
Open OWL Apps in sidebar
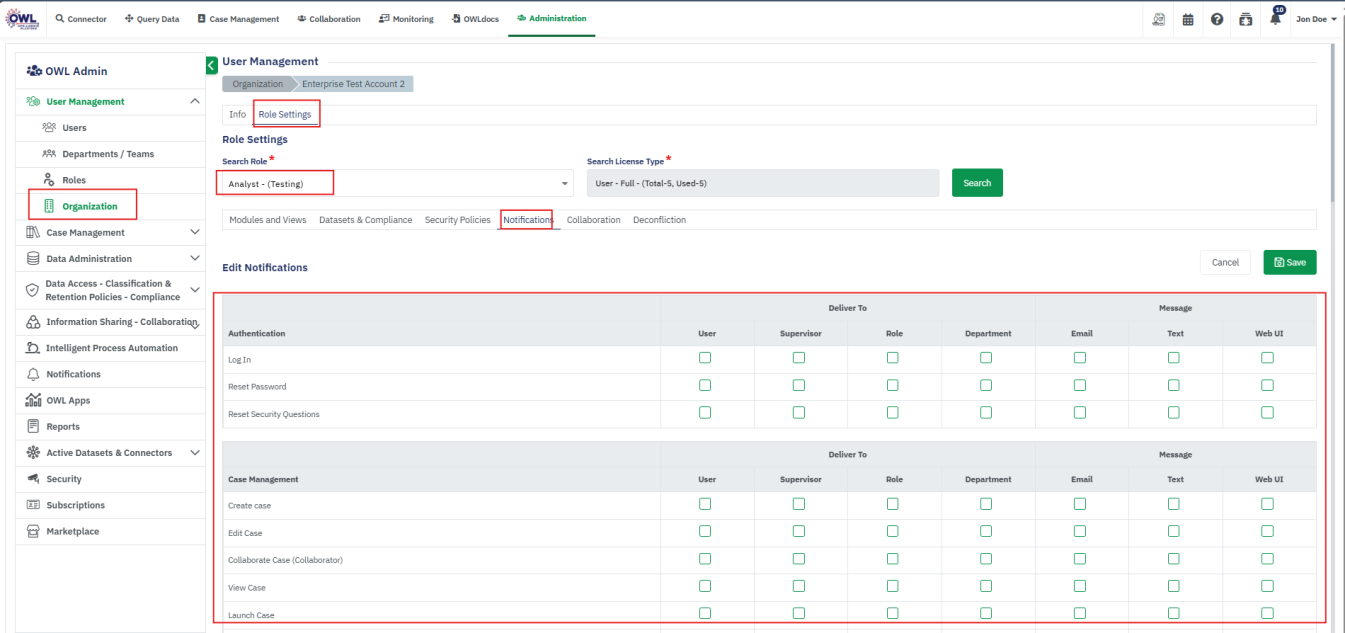point(68,400)
